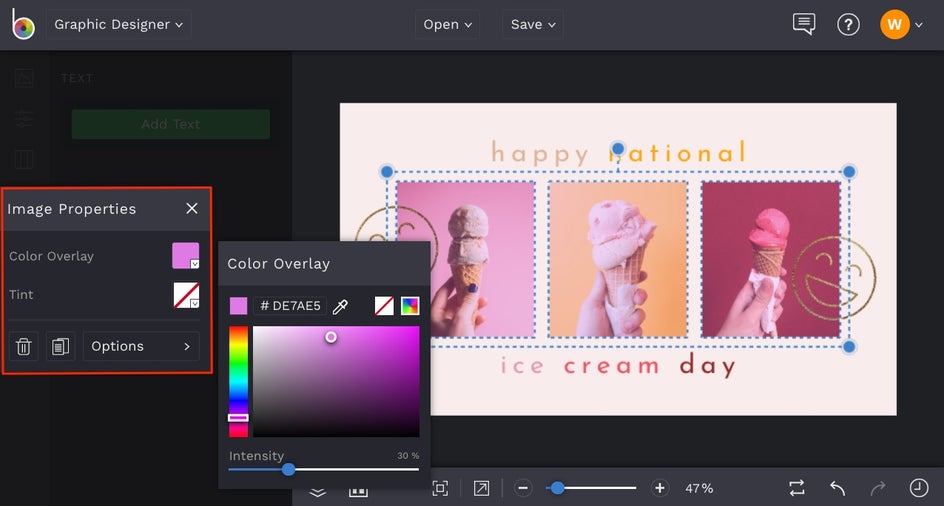The height and width of the screenshot is (506, 944).
Task: Open the feedback chat icon
Action: (804, 25)
